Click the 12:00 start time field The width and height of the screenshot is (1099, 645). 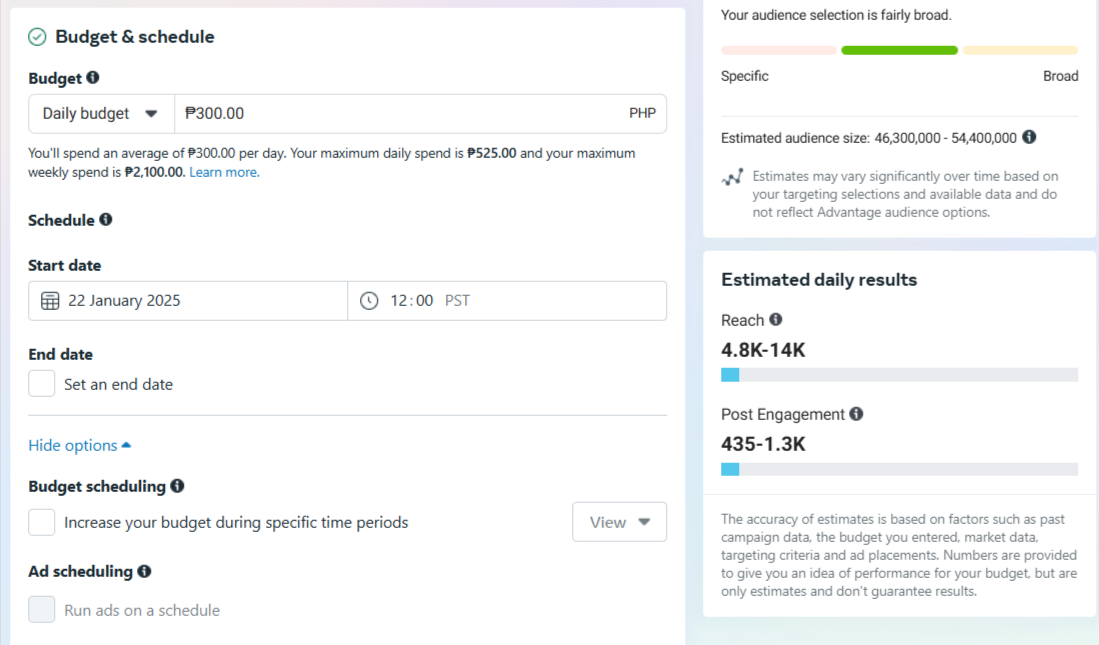tap(412, 301)
